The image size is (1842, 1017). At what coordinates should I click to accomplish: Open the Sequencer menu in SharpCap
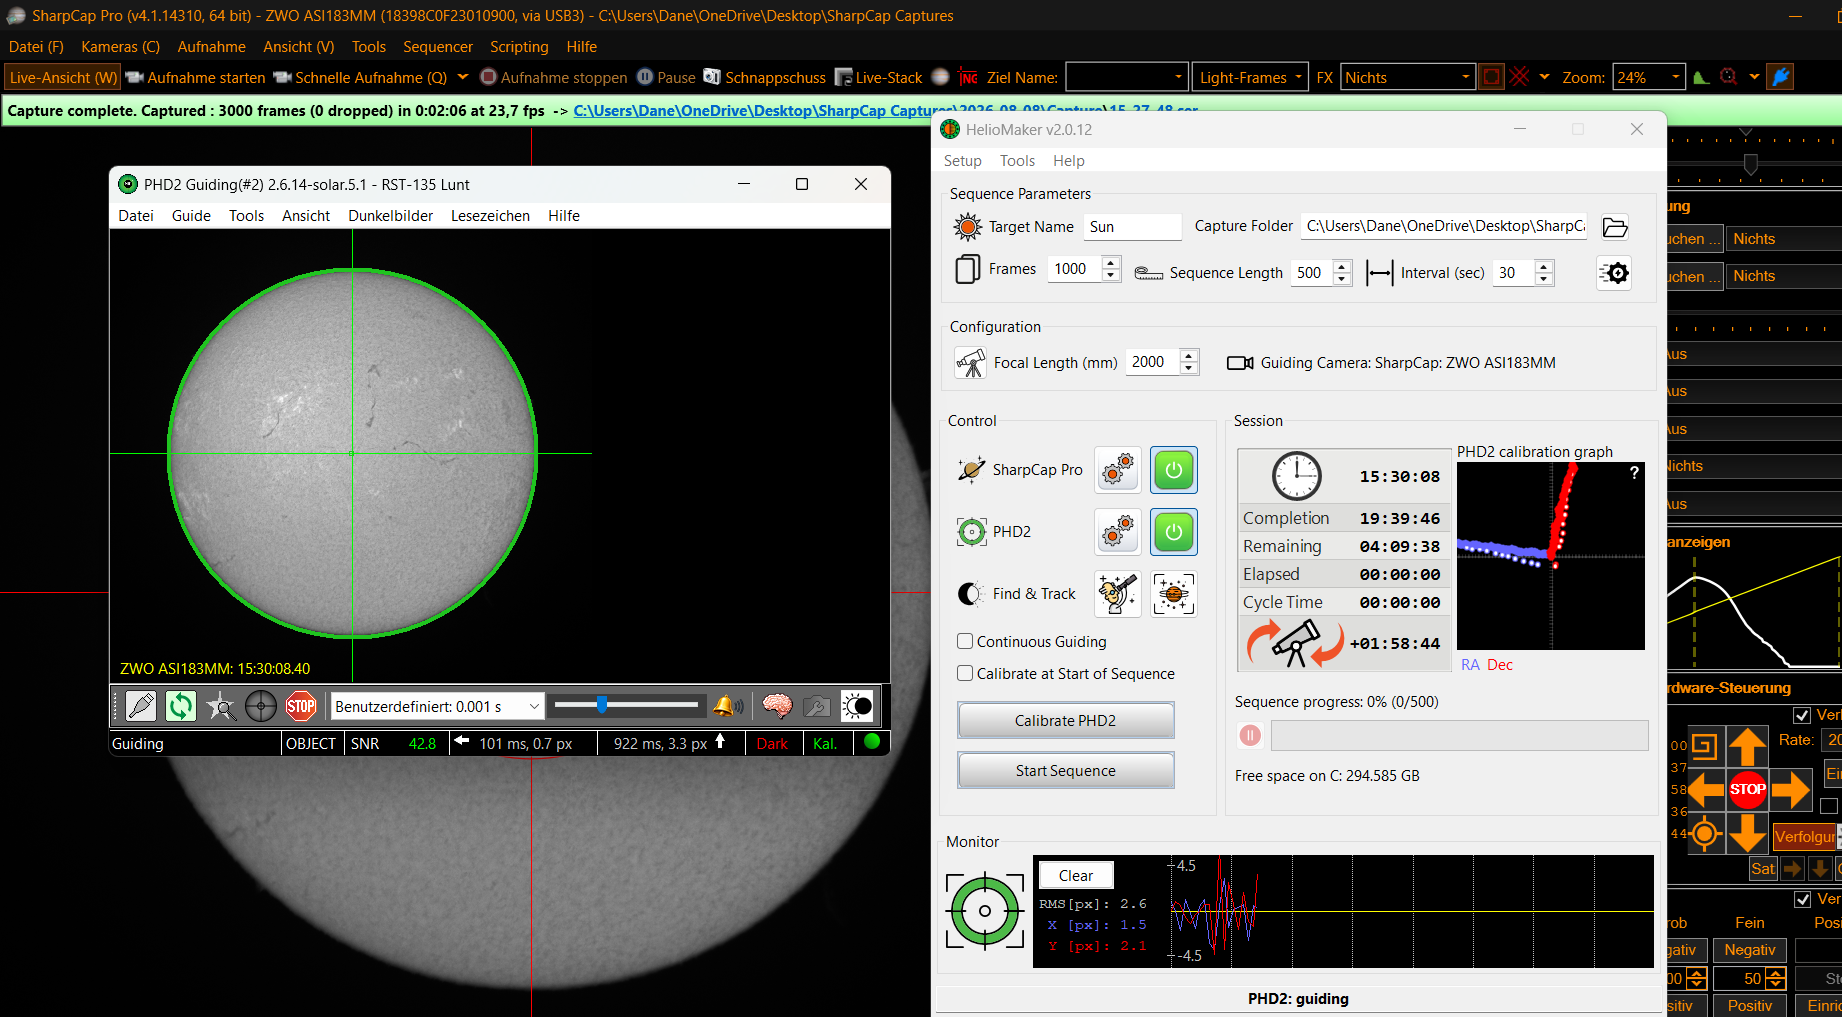point(438,47)
